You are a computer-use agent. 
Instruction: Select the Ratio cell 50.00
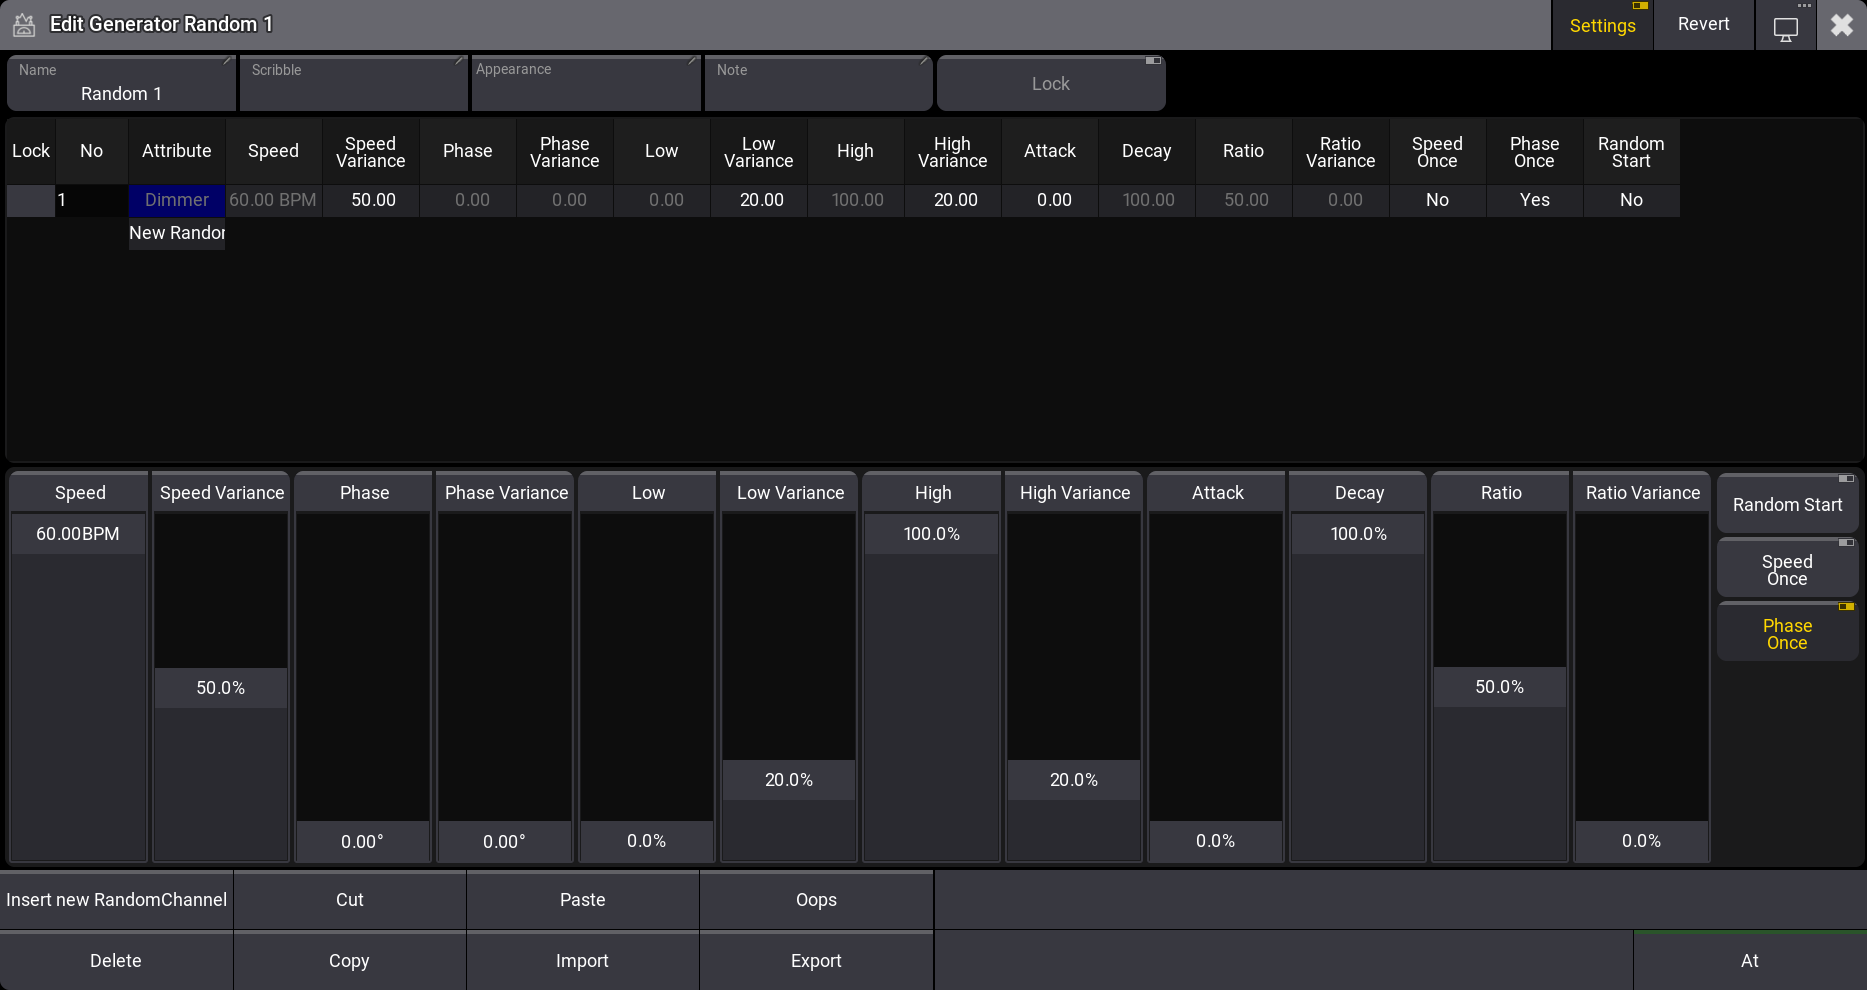point(1244,200)
